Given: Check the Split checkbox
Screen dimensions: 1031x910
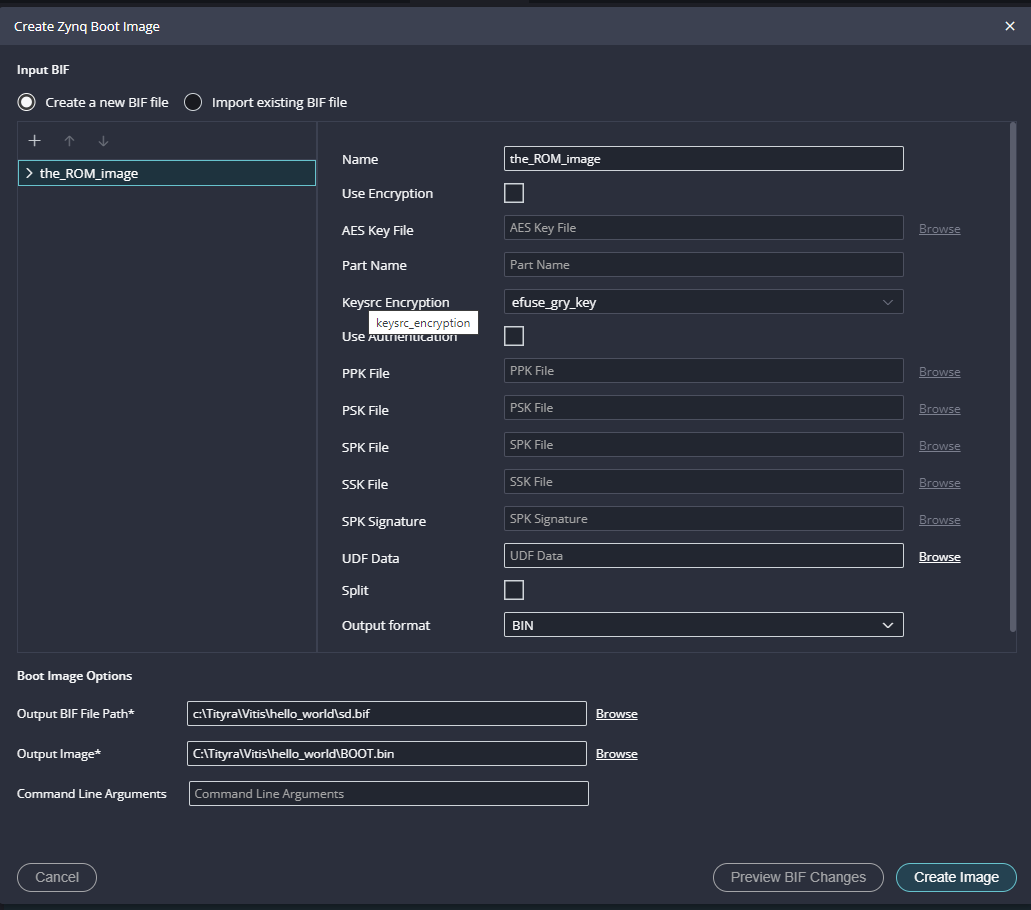Looking at the screenshot, I should [514, 590].
